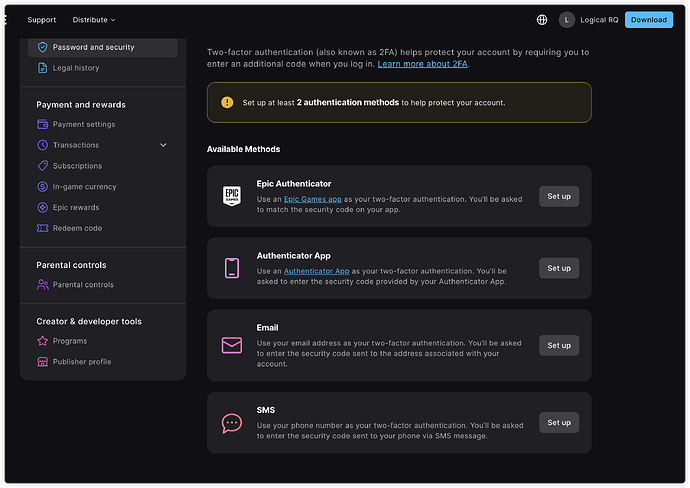Click the Redeem code ticket icon
690x488 pixels.
(x=42, y=228)
